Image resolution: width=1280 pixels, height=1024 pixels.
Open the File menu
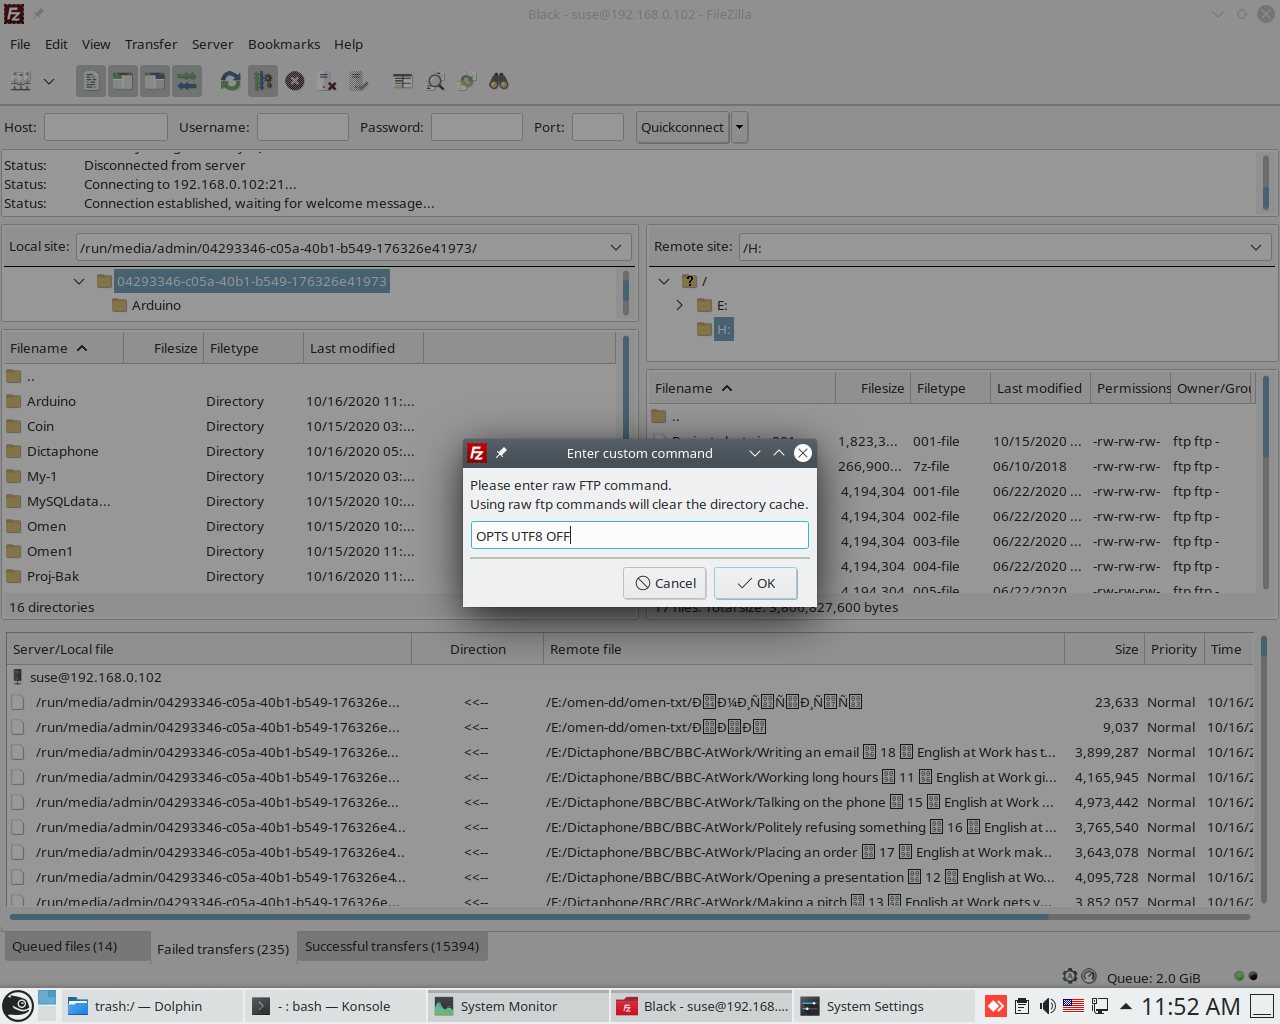pos(20,44)
